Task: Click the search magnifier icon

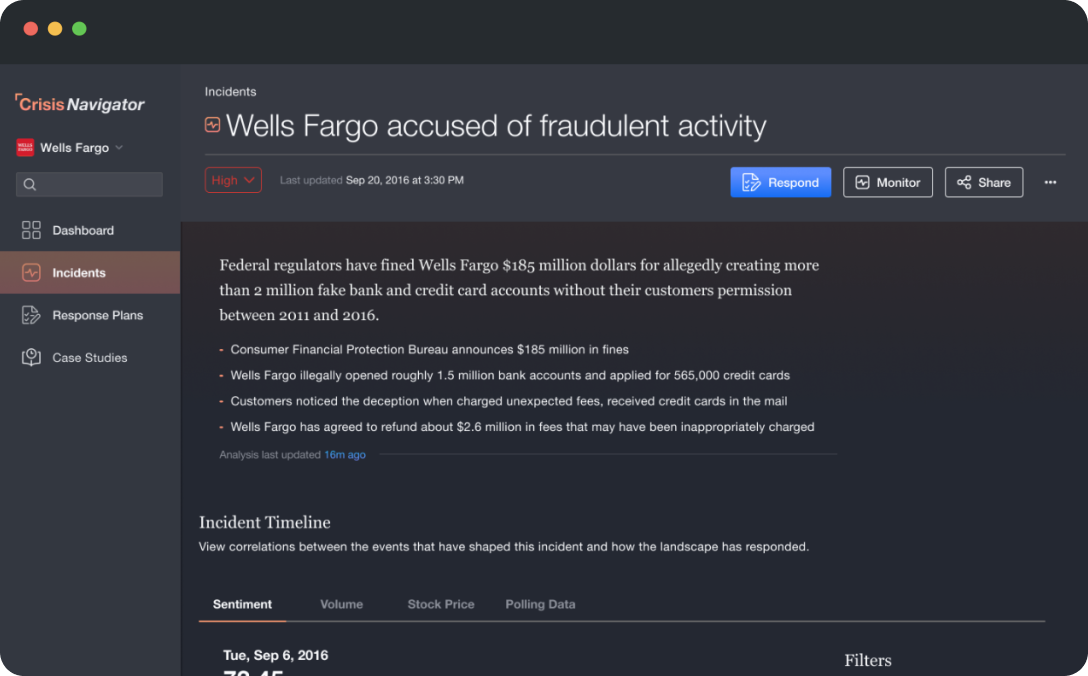Action: 30,184
